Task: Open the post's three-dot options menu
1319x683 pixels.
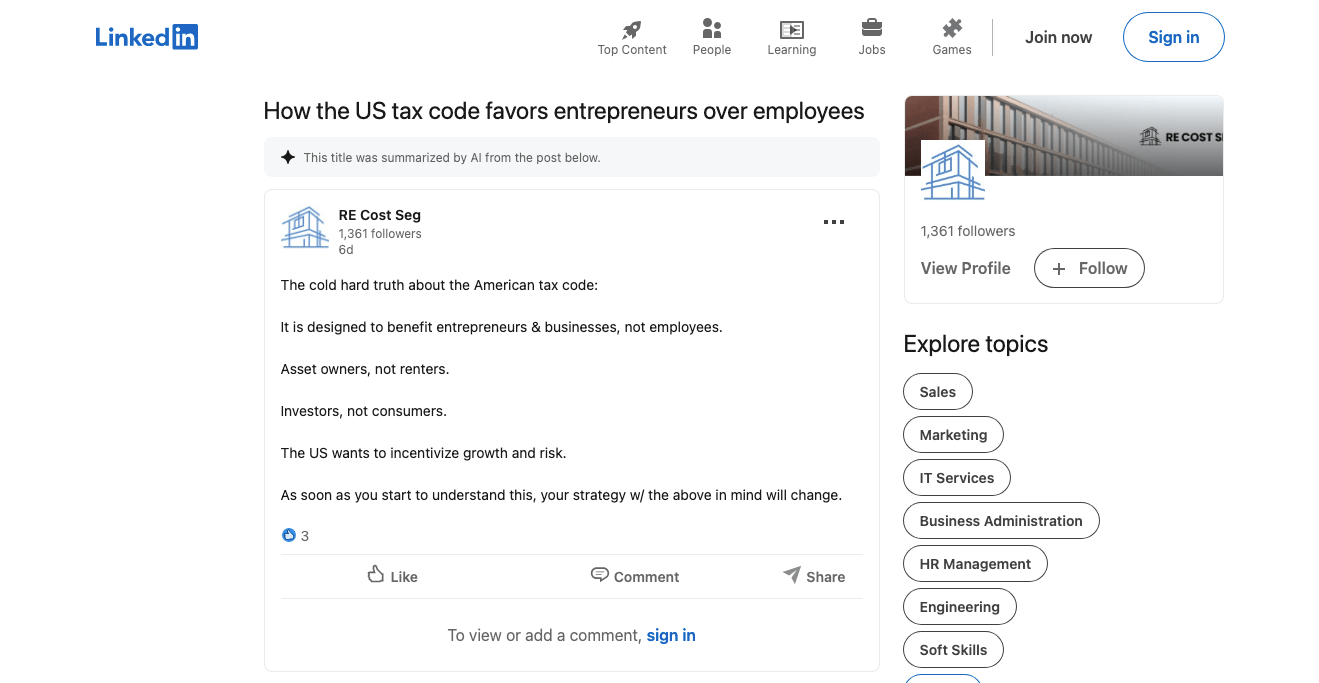Action: click(x=833, y=222)
